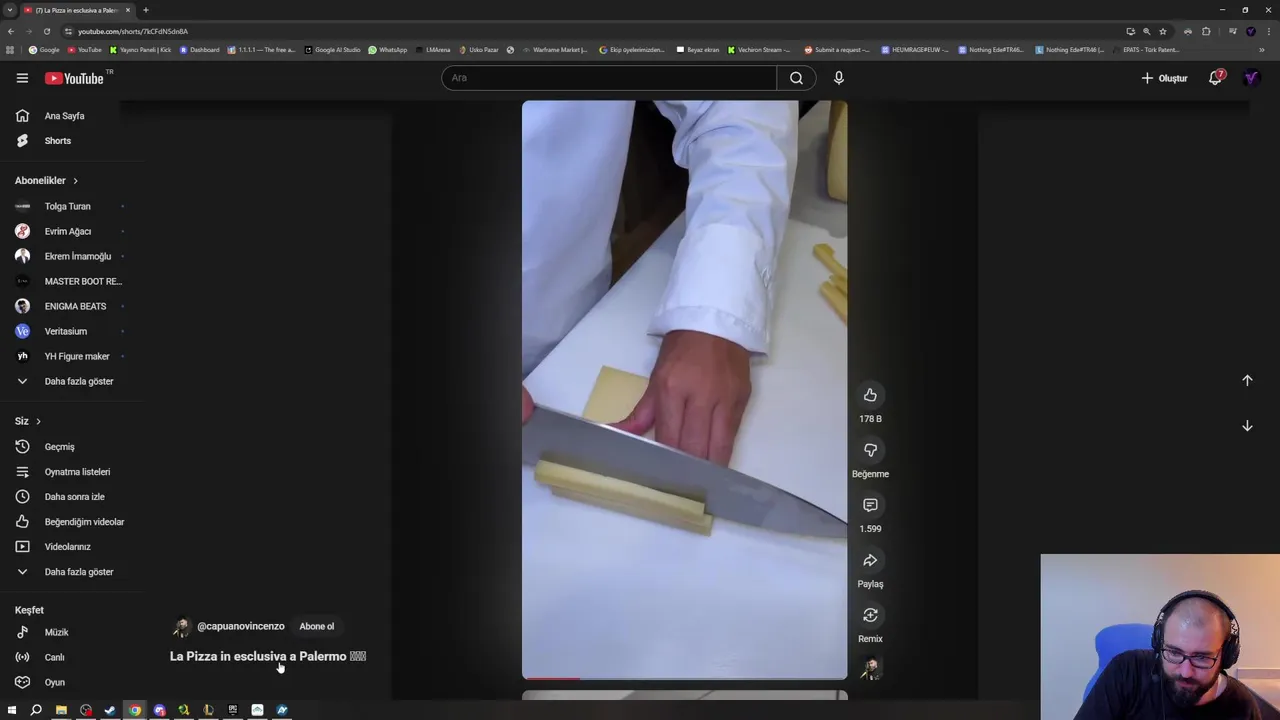
Task: Open Oynatma listeleri playlists
Action: coord(77,472)
